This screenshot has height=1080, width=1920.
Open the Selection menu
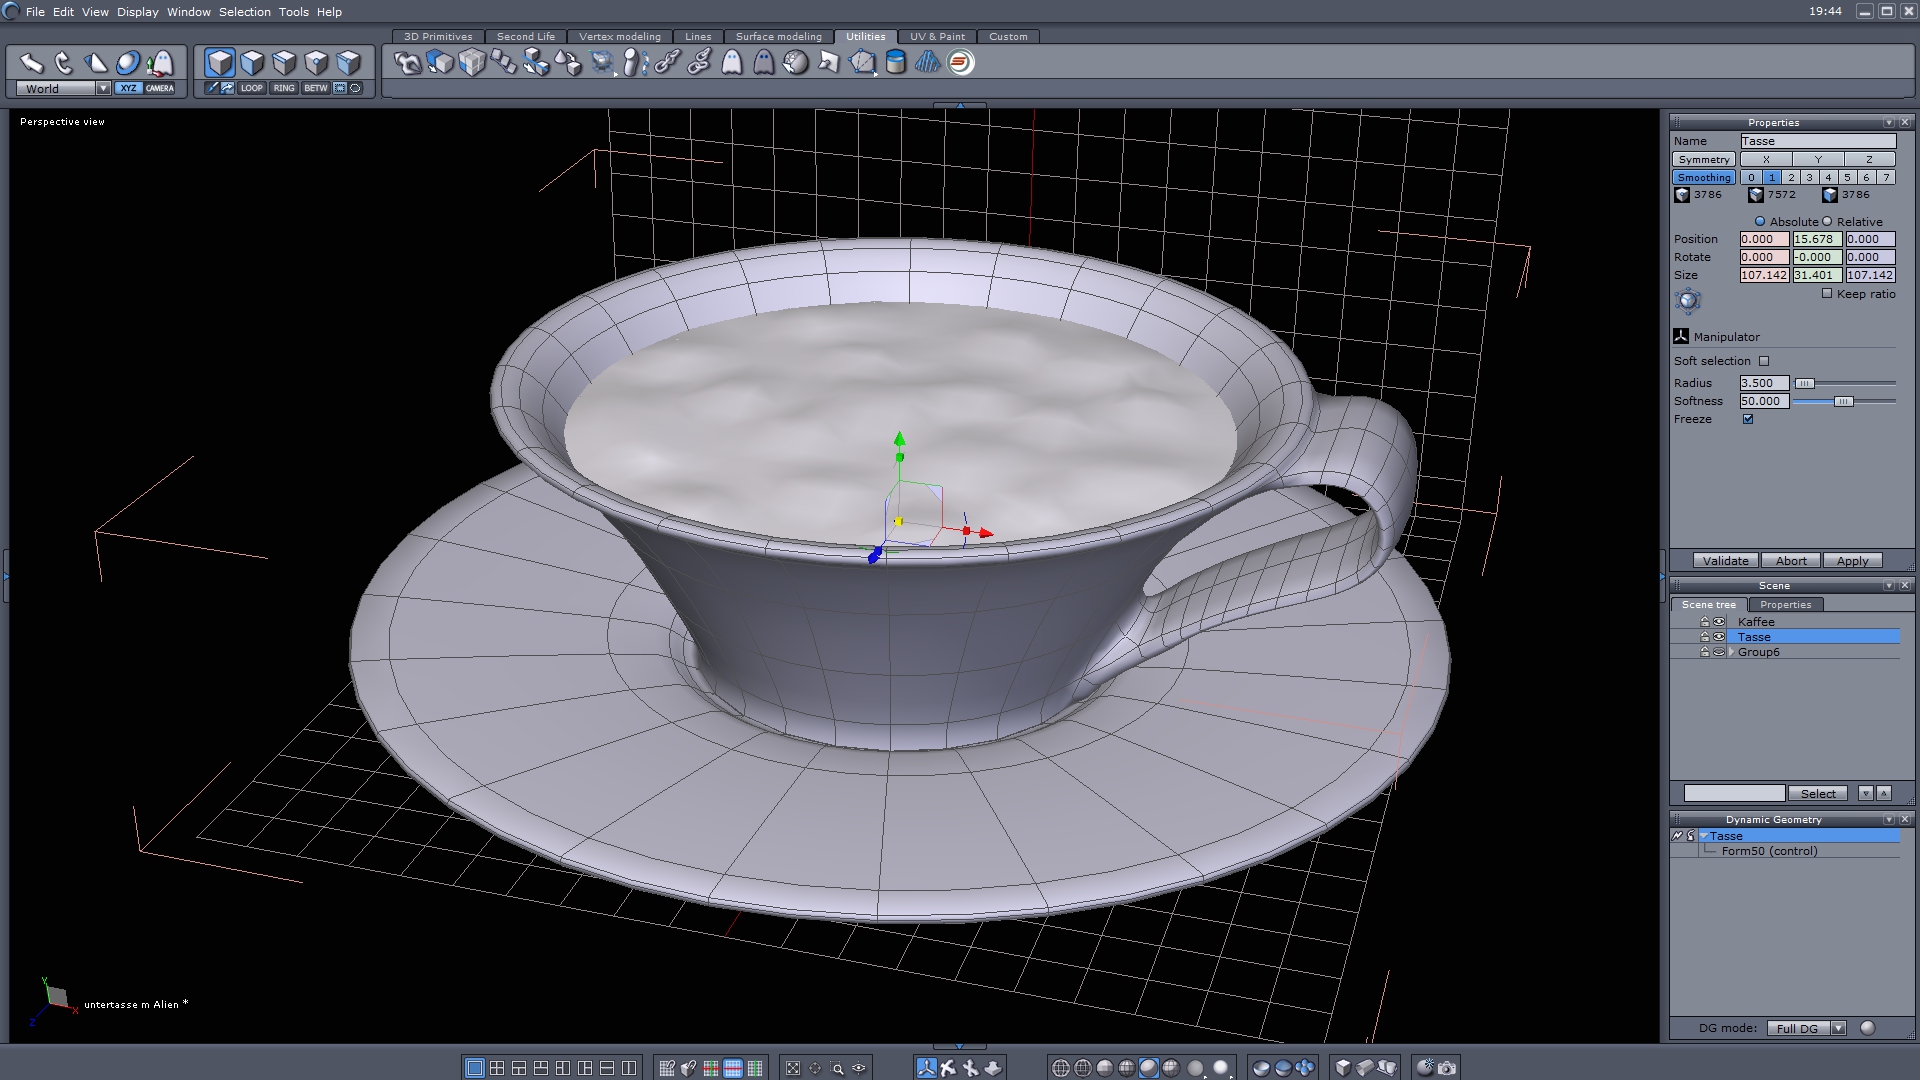pyautogui.click(x=244, y=12)
